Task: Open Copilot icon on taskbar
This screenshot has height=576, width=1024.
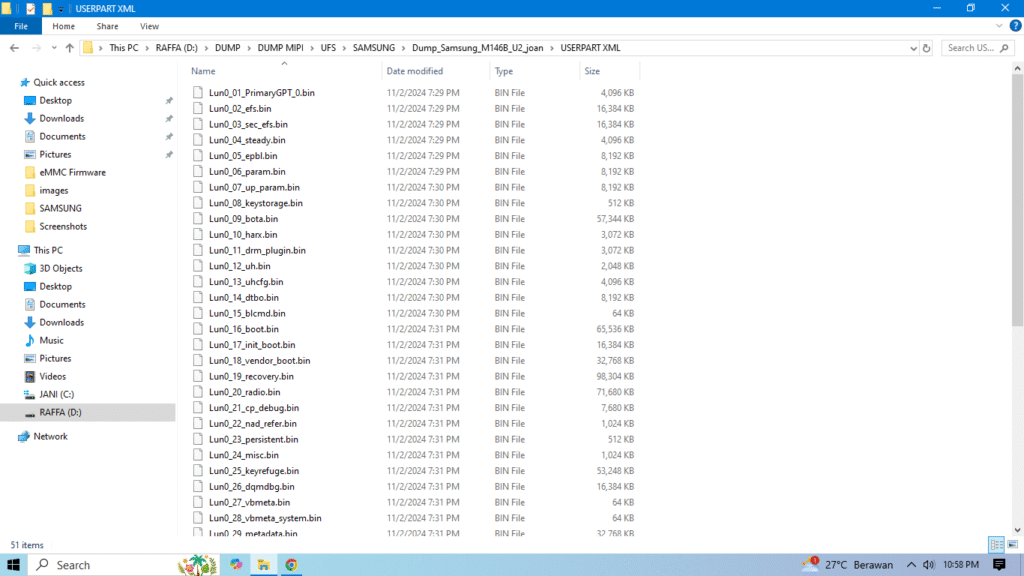Action: pyautogui.click(x=236, y=565)
